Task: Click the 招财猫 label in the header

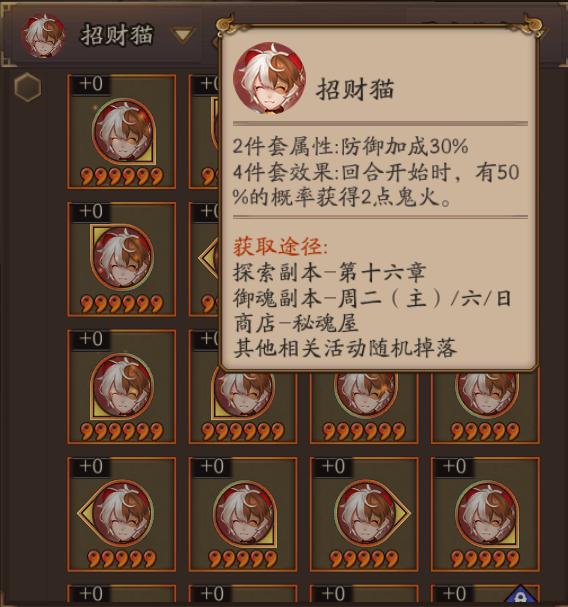Action: (x=117, y=36)
